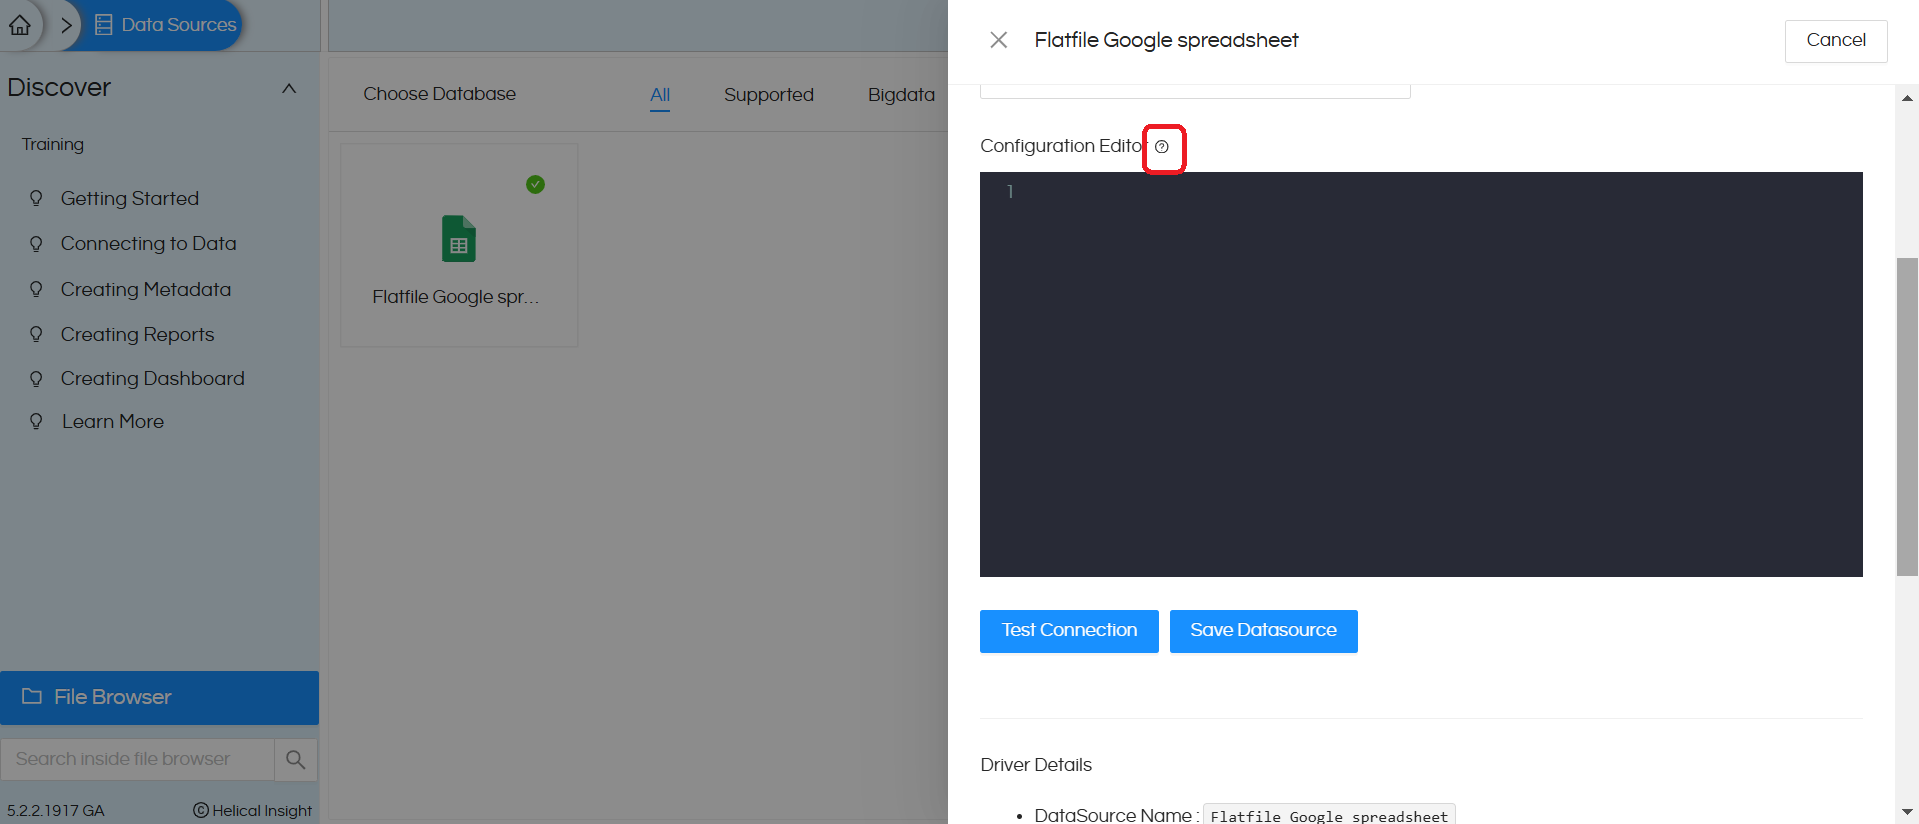Click the Test Connection button

pyautogui.click(x=1069, y=631)
